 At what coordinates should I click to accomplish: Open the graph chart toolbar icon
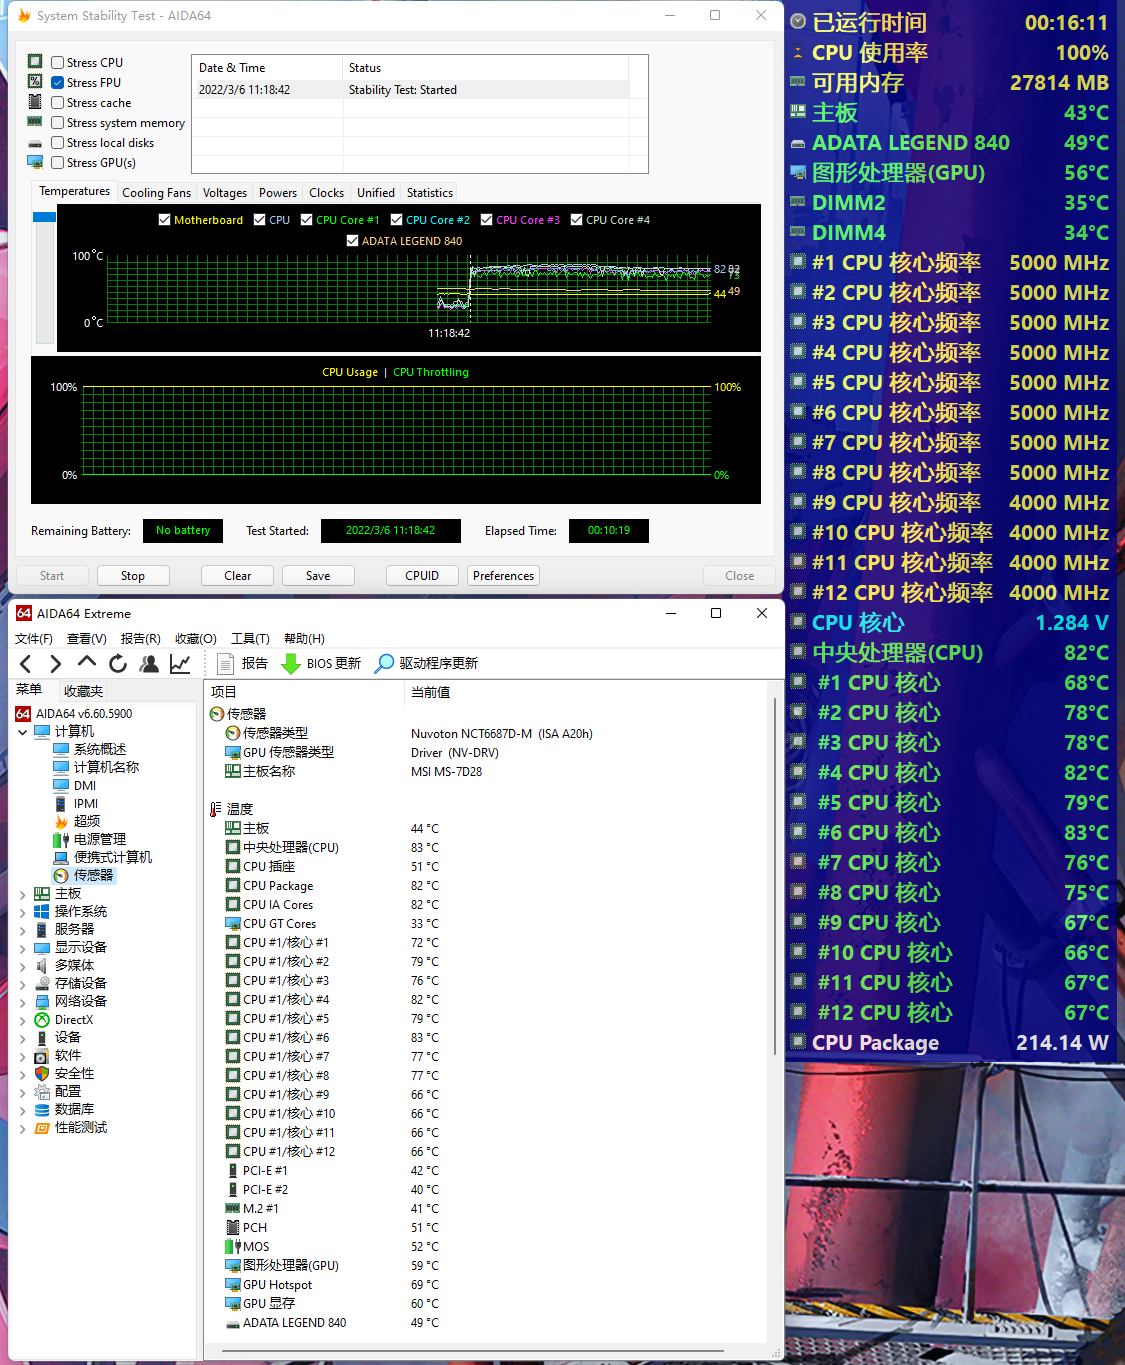click(180, 664)
